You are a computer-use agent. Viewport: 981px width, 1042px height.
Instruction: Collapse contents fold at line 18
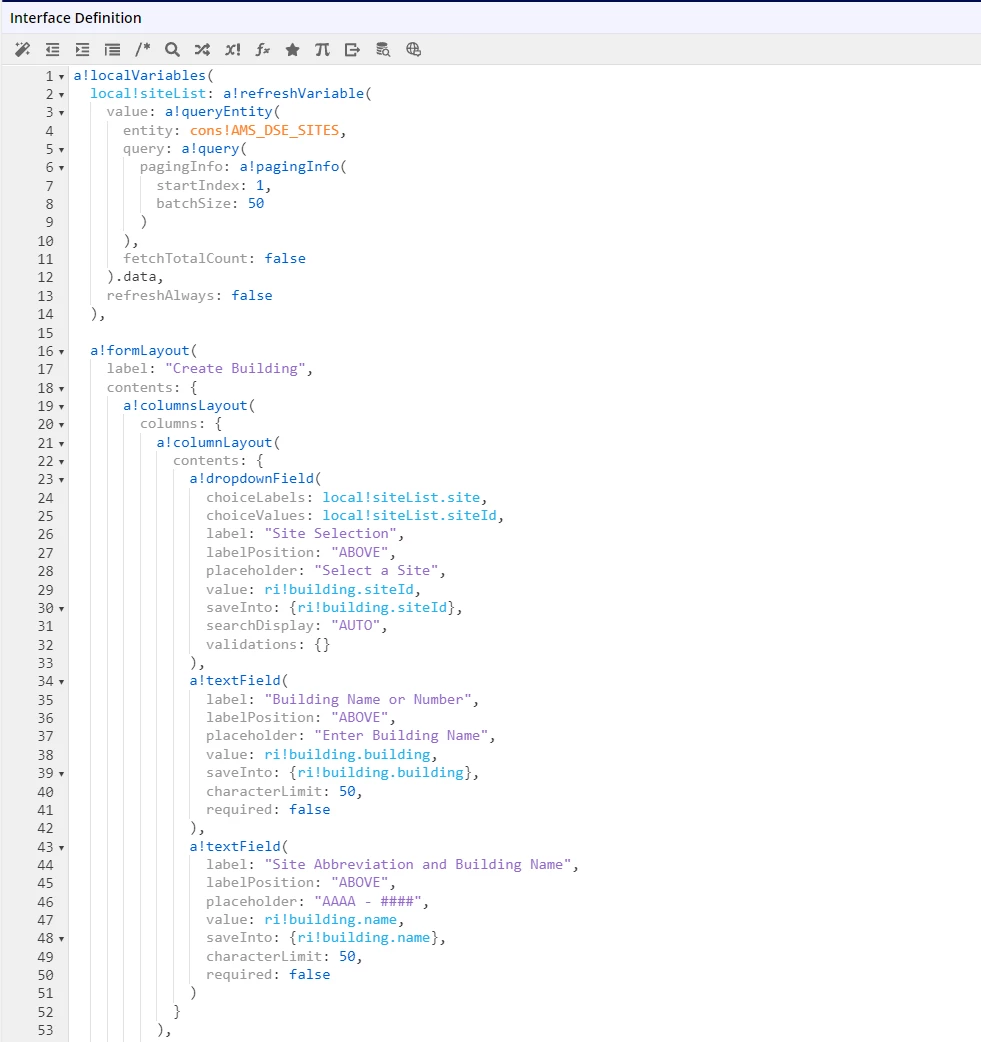click(x=61, y=389)
